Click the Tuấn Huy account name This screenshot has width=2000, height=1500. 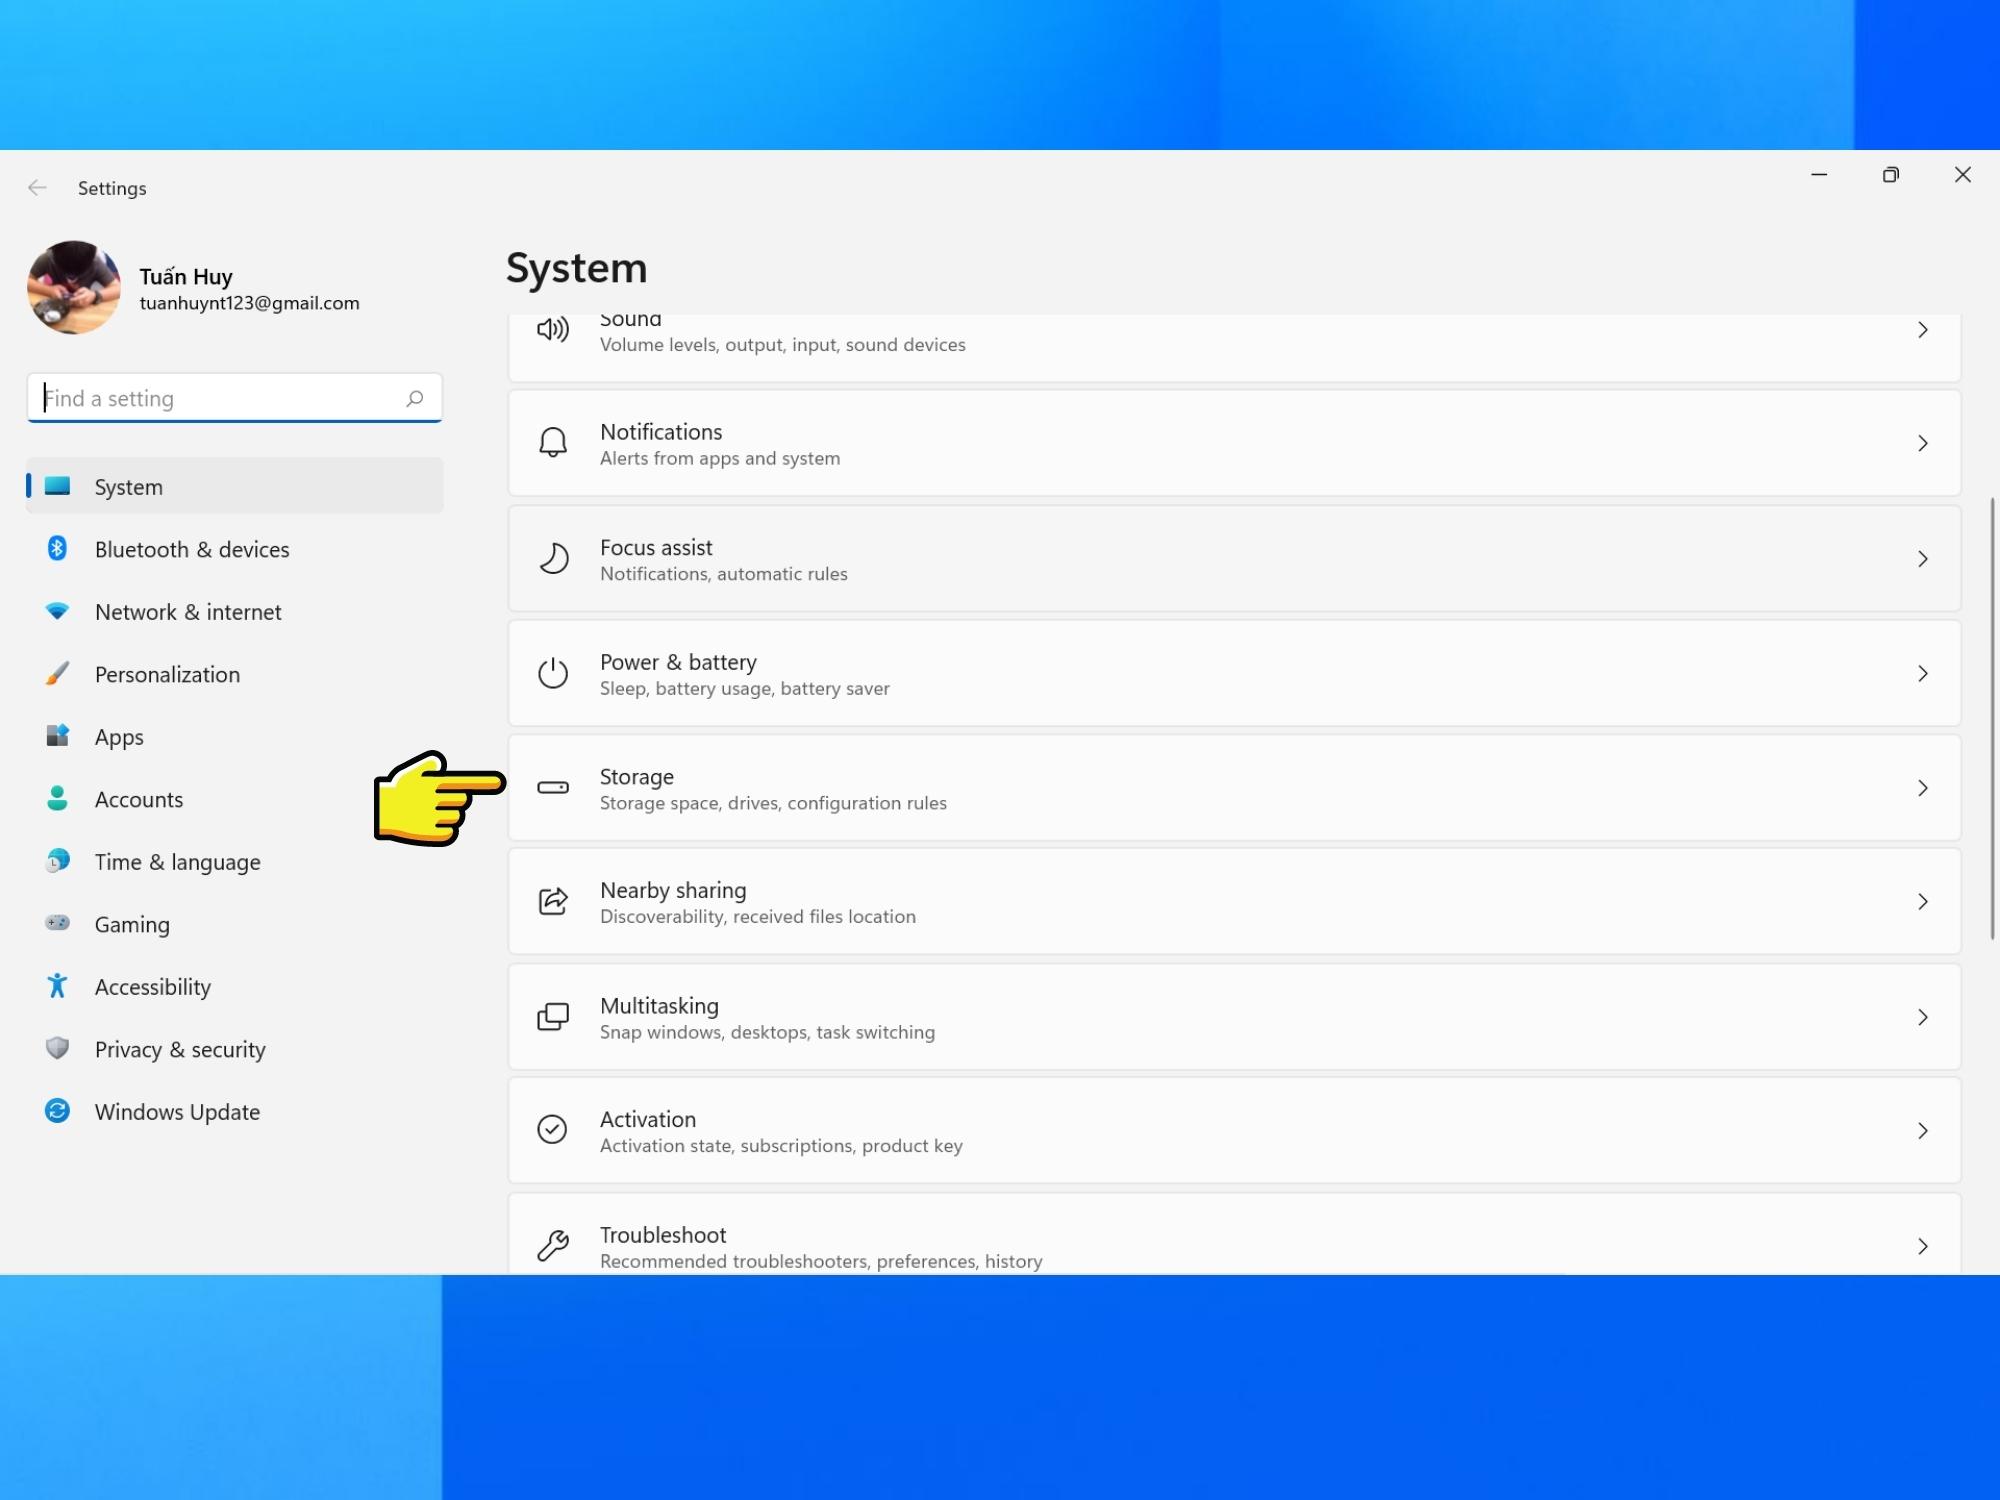186,276
